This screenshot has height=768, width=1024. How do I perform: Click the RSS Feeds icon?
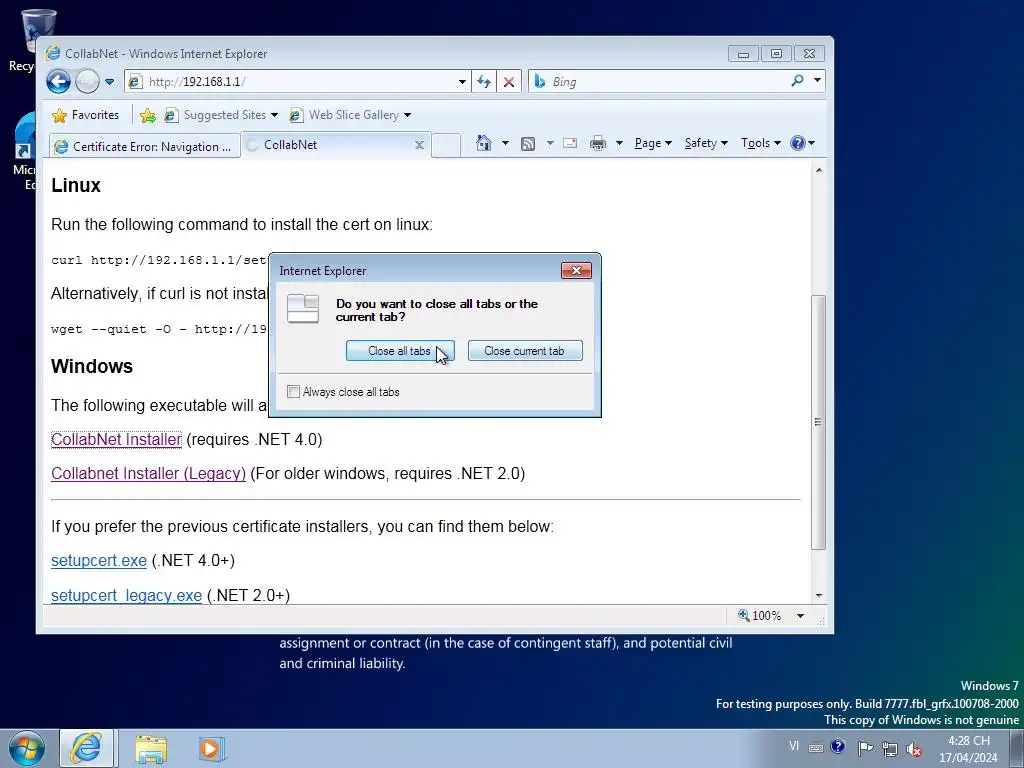pos(528,144)
